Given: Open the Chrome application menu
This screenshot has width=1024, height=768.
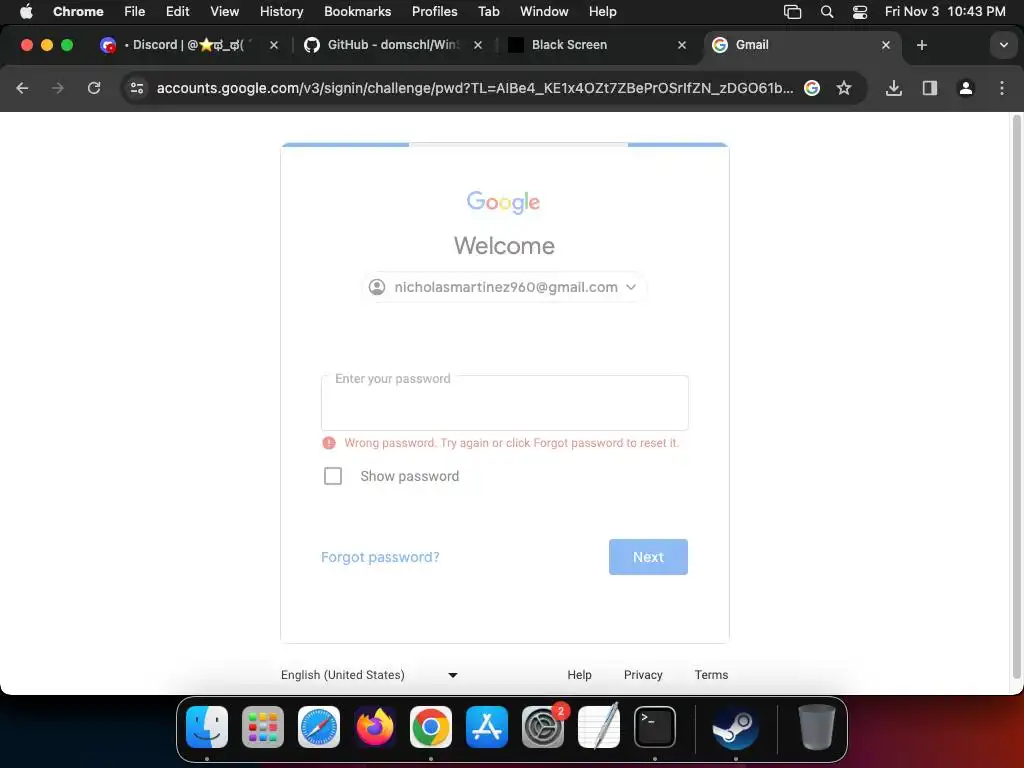Looking at the screenshot, I should point(78,11).
